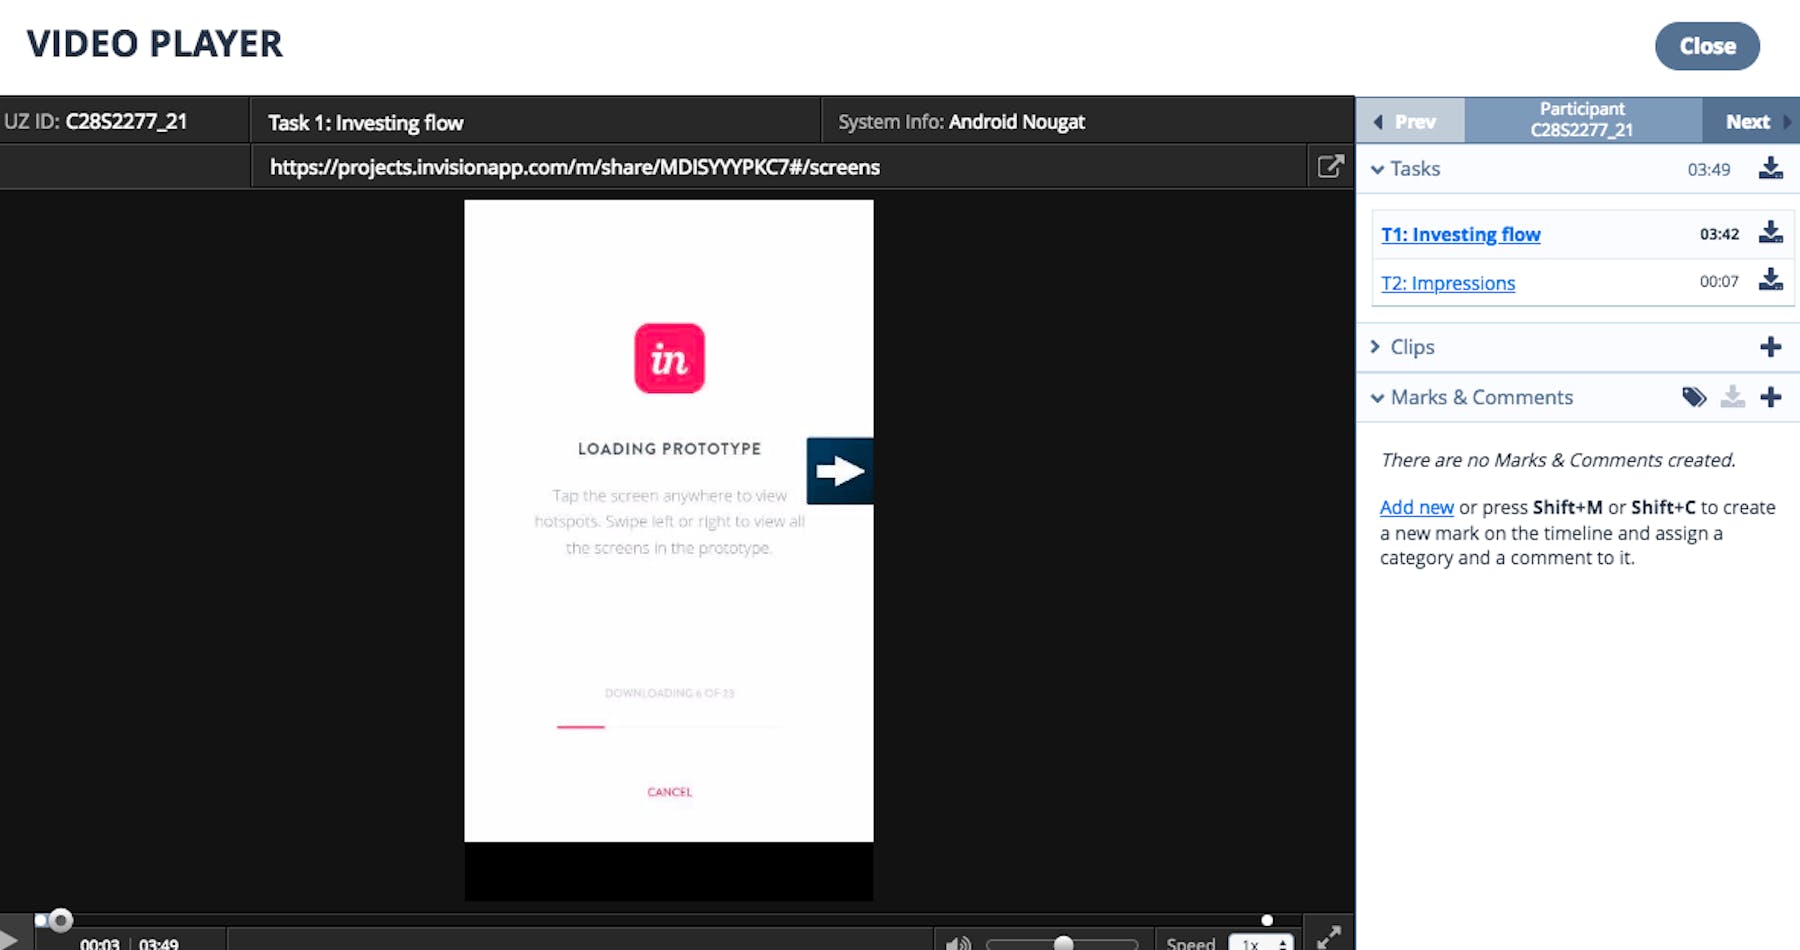Go to the next participant
1800x950 pixels.
coord(1751,121)
